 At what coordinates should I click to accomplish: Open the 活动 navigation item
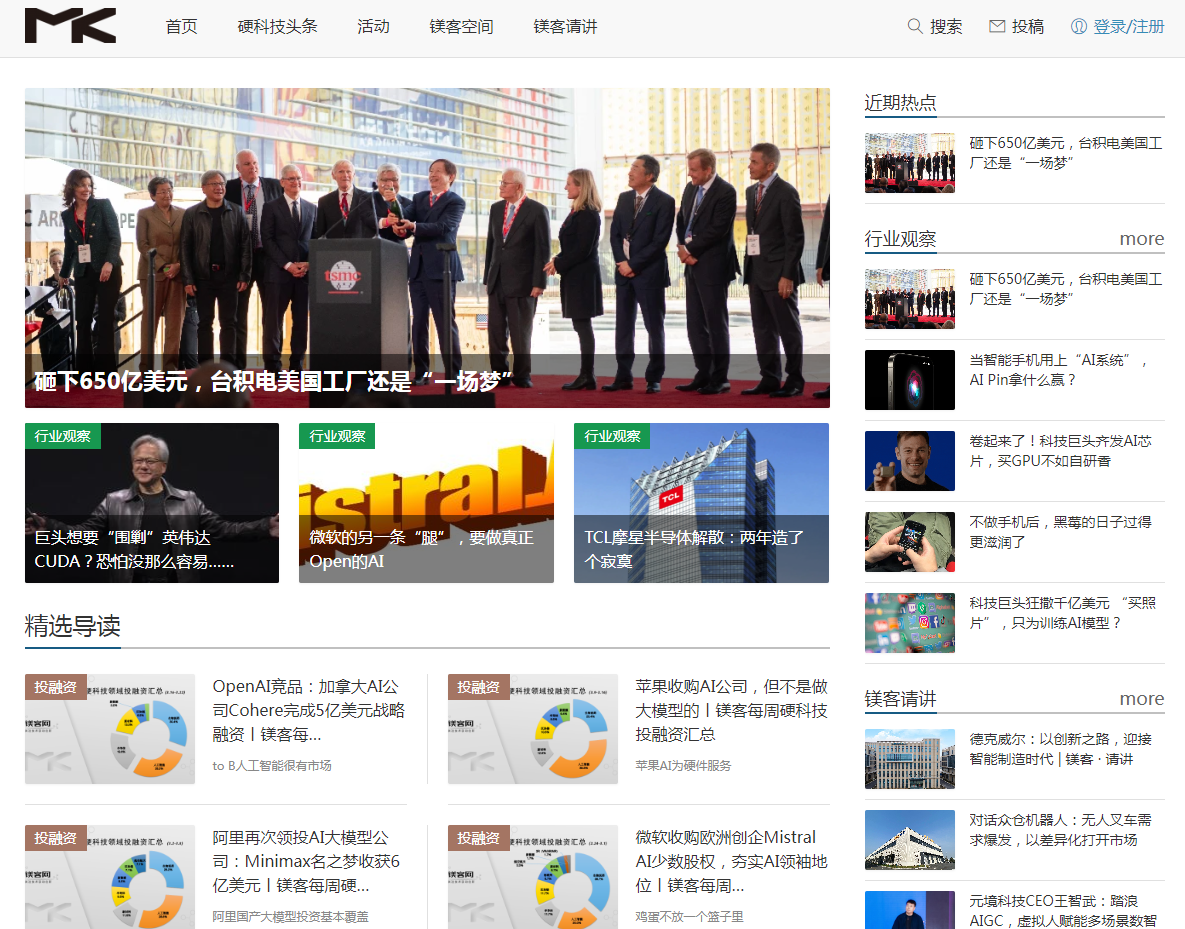373,26
